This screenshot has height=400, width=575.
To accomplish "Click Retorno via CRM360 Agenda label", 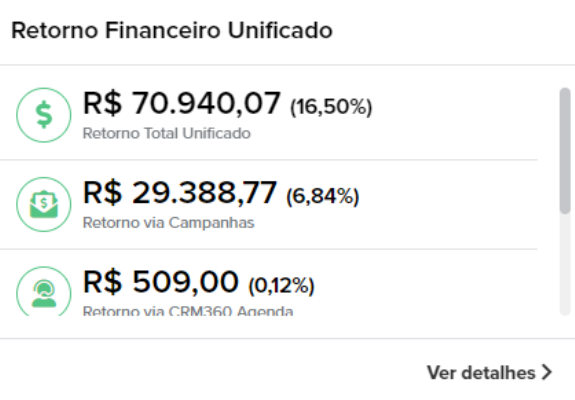I will click(188, 311).
